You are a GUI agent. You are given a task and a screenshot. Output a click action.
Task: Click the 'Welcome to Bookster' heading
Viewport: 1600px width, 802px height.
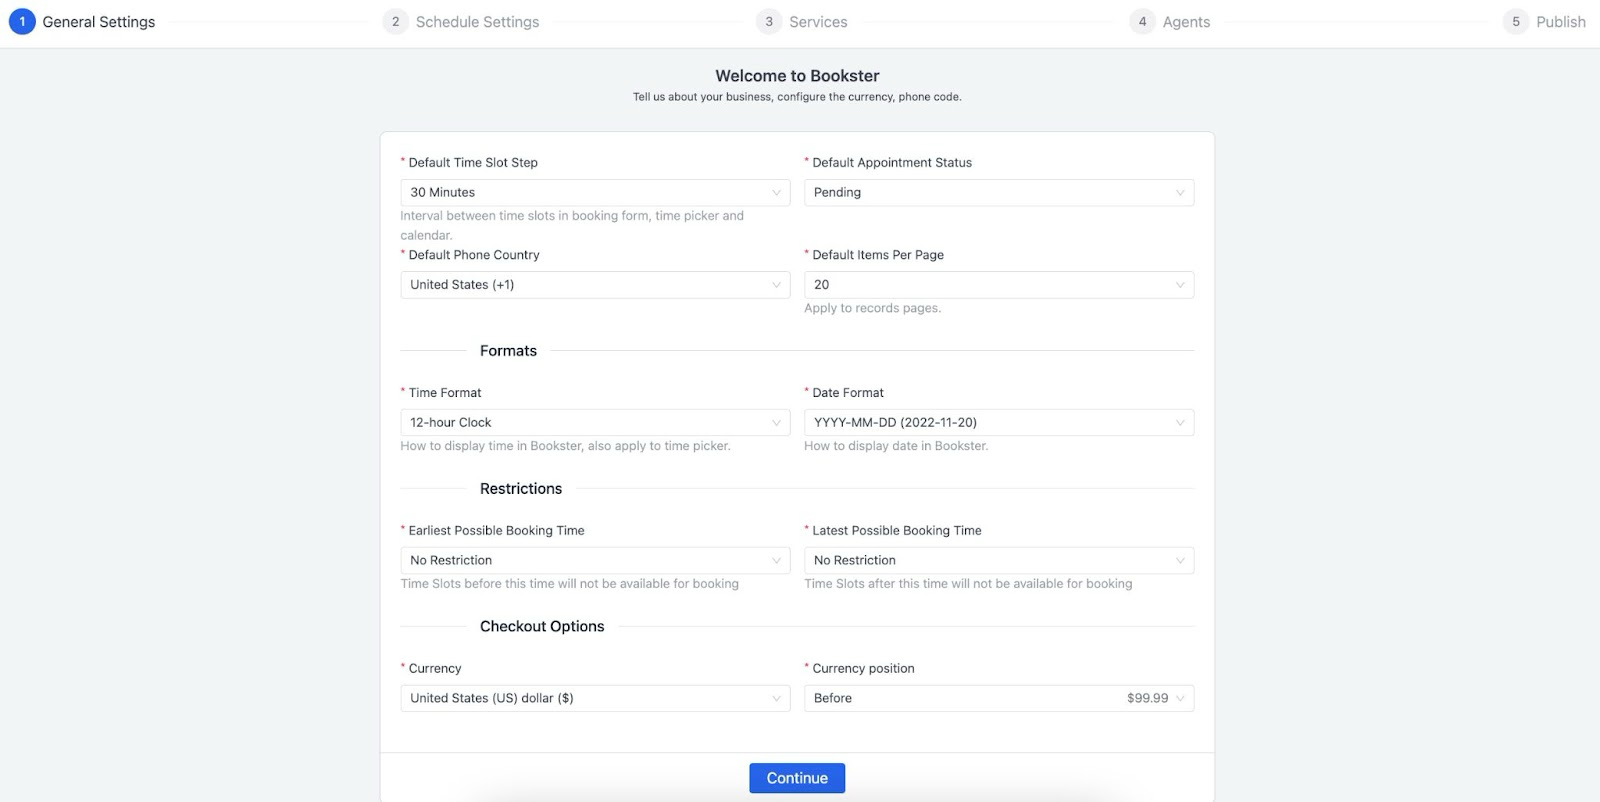pos(797,76)
